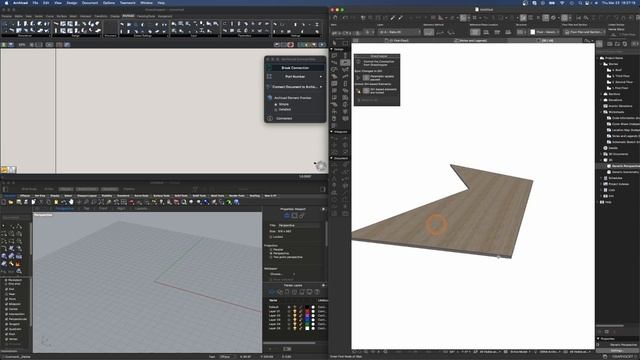Expand the Sections folder in Navigator
This screenshot has width=640, height=360.
click(x=601, y=94)
